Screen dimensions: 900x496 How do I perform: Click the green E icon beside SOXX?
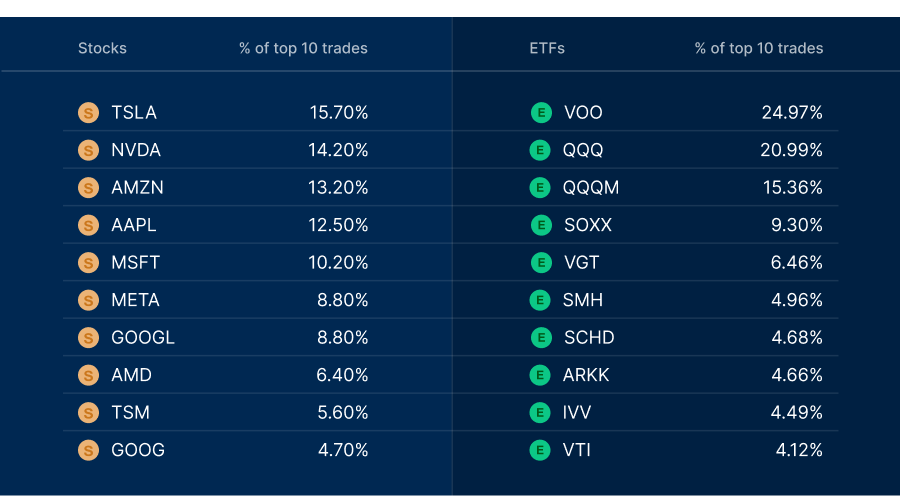coord(541,225)
